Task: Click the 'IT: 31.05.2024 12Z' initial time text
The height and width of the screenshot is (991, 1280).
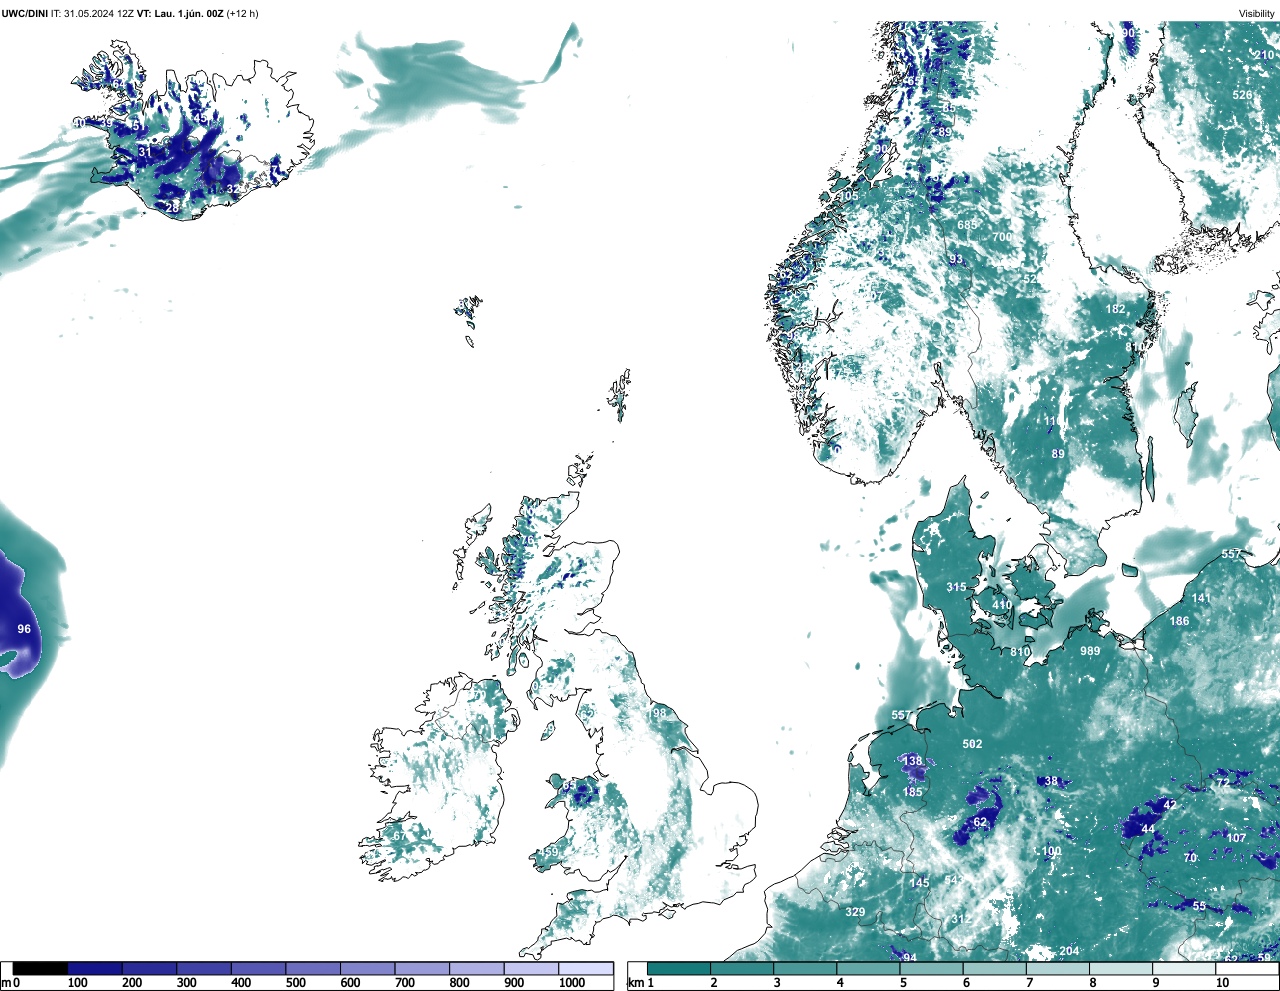Action: (x=92, y=13)
